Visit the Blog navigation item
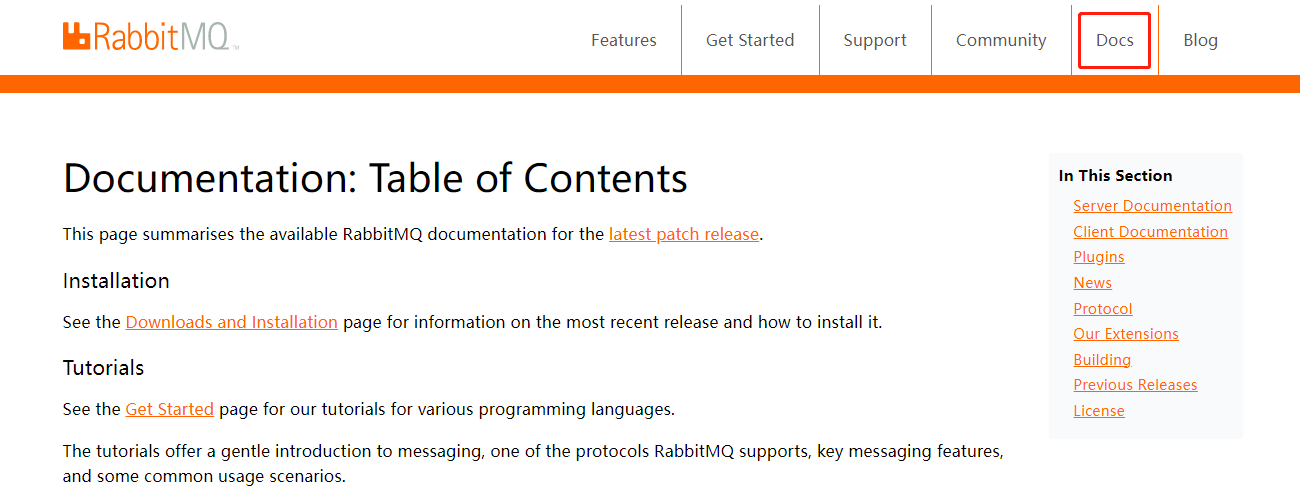This screenshot has height=488, width=1300. [1200, 40]
